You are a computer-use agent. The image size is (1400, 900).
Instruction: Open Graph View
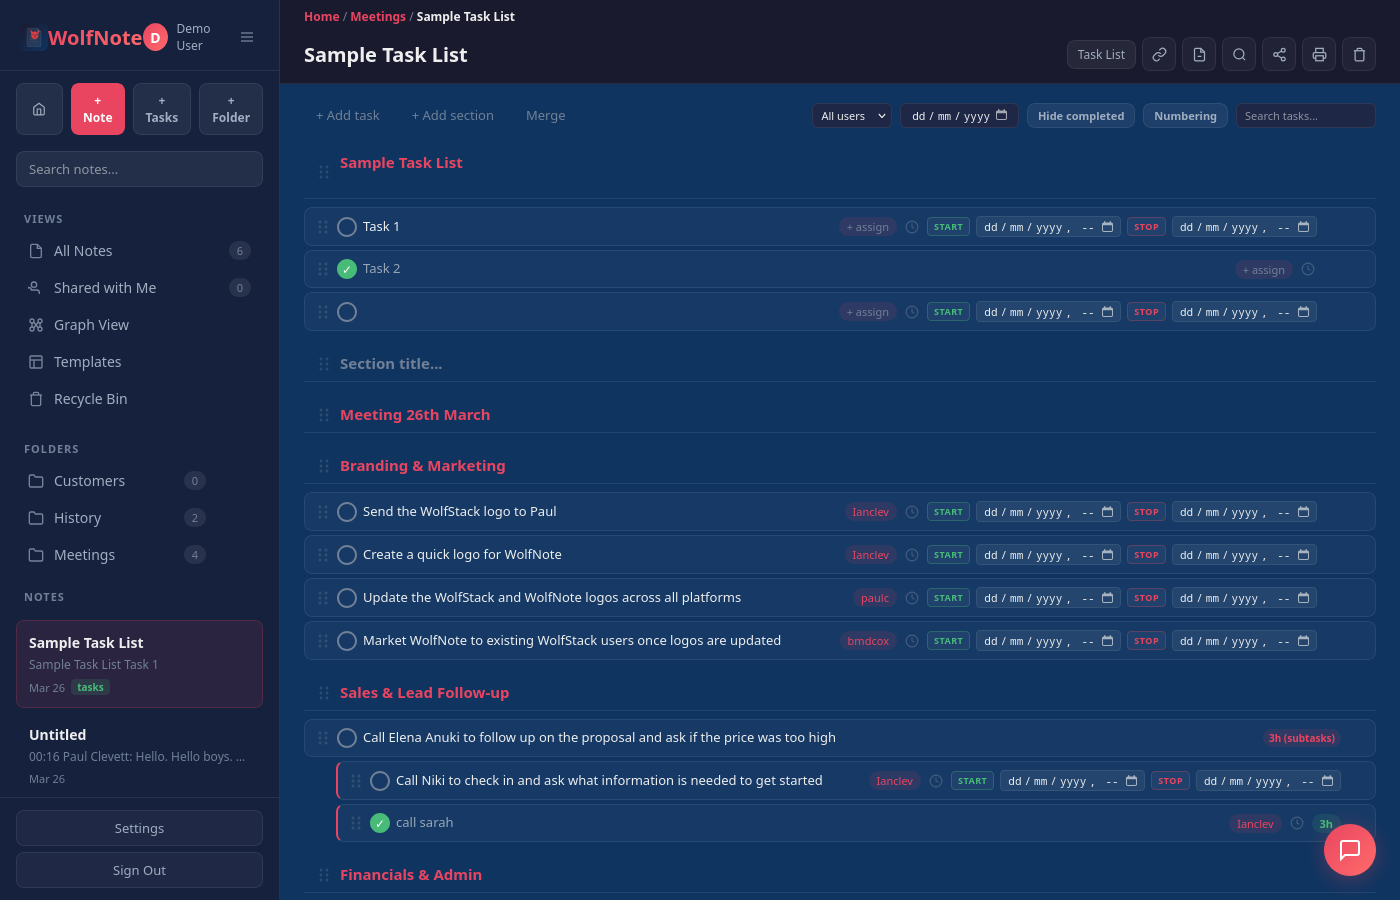click(139, 325)
